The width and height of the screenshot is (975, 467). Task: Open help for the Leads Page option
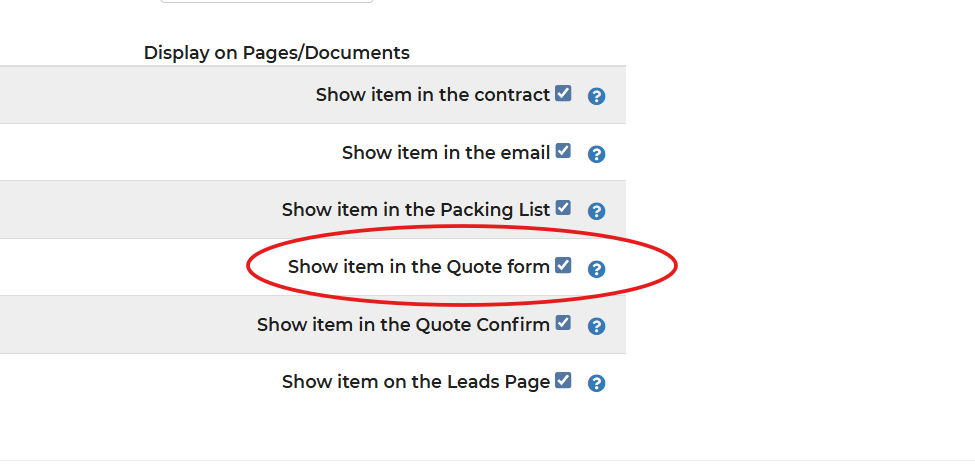pyautogui.click(x=596, y=383)
